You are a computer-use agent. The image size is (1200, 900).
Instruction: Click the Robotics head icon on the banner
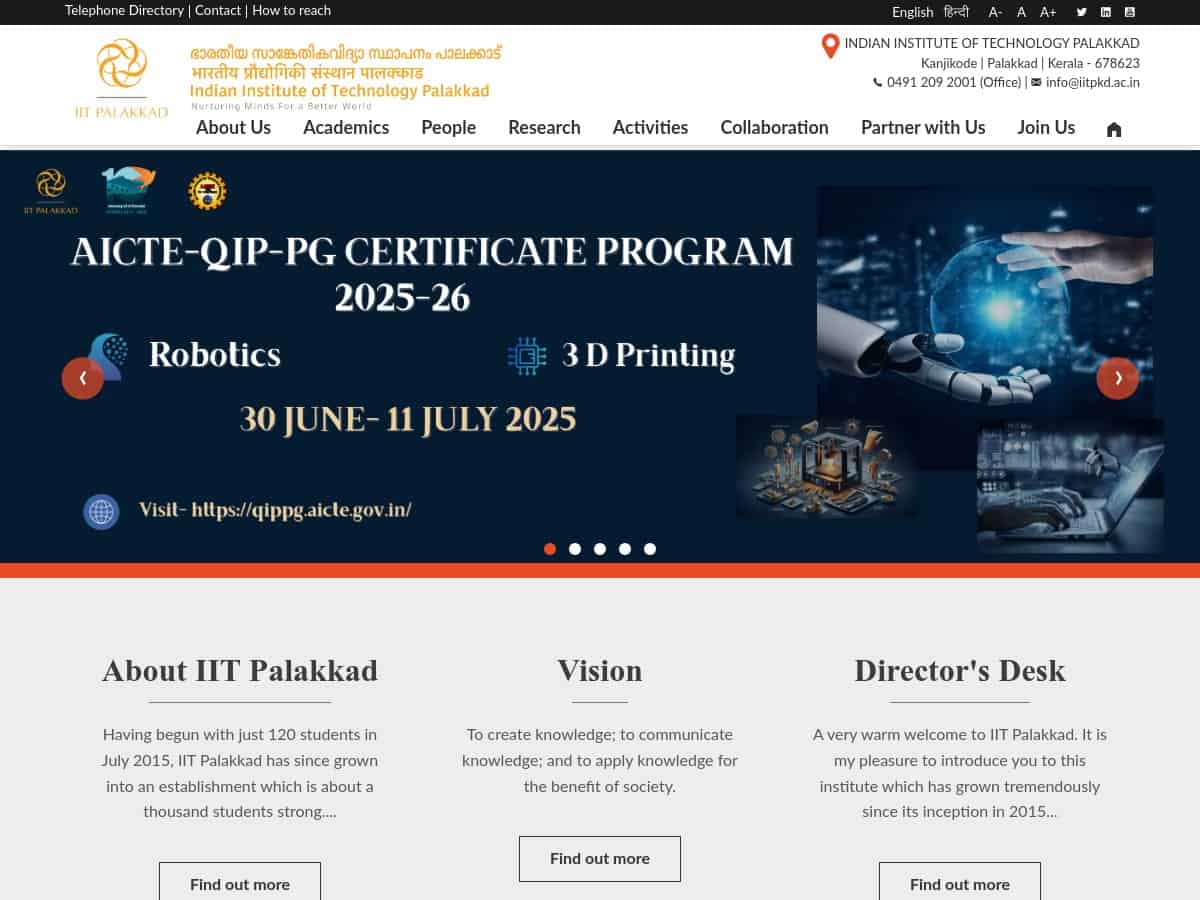(x=107, y=356)
